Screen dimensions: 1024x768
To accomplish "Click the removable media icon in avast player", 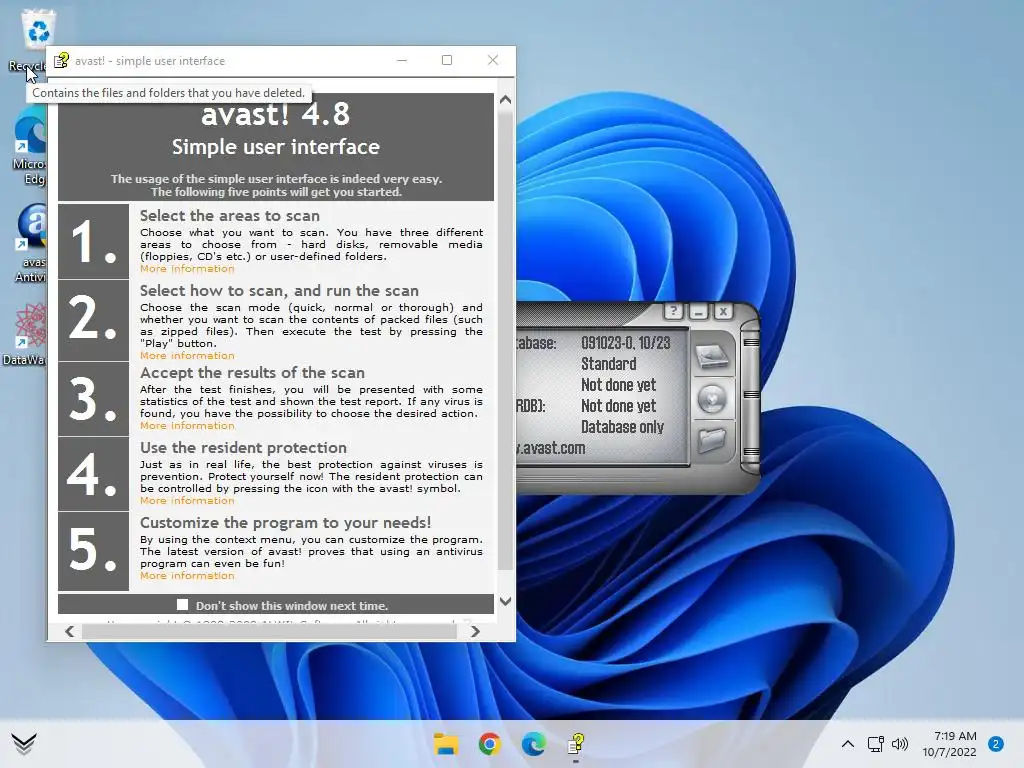I will [711, 398].
